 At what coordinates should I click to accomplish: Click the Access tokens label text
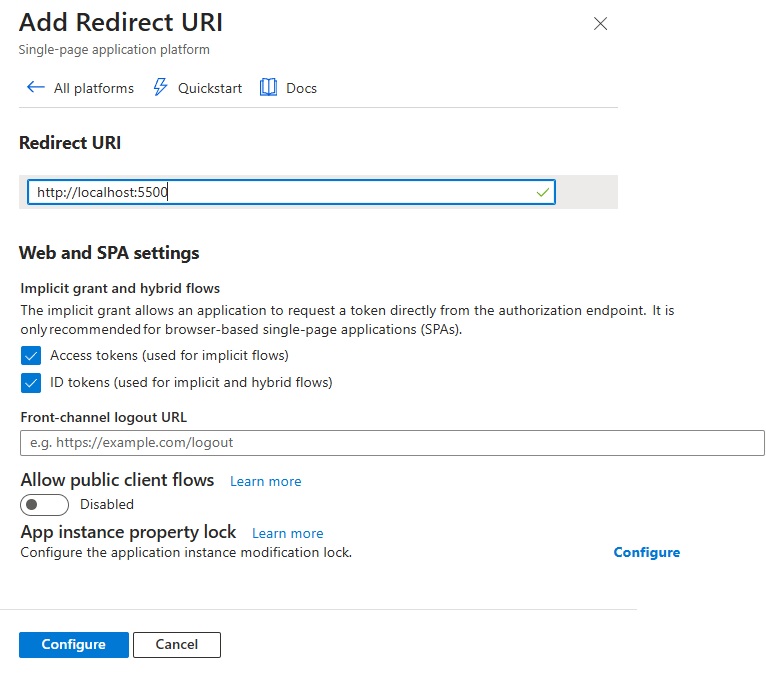coord(169,355)
